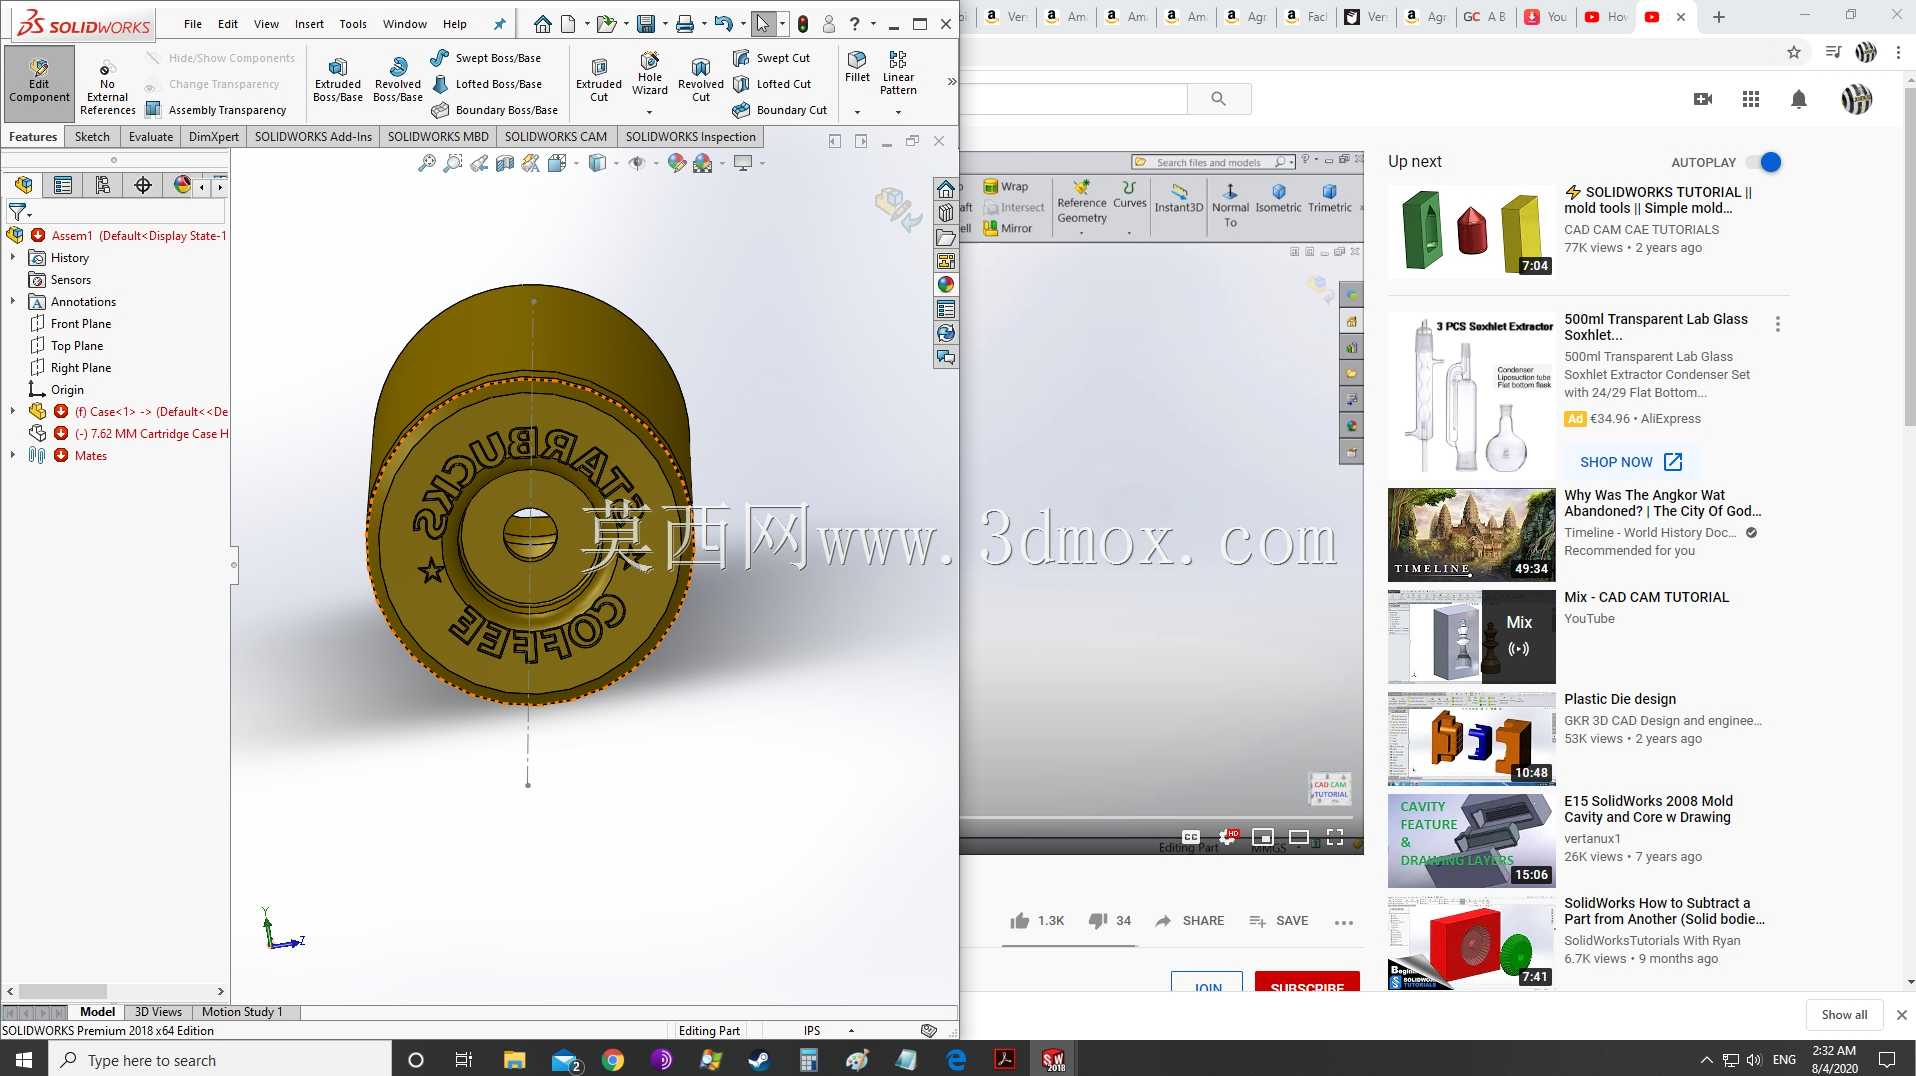Screen dimensions: 1916x1076
Task: Open the Tools menu
Action: tap(353, 24)
